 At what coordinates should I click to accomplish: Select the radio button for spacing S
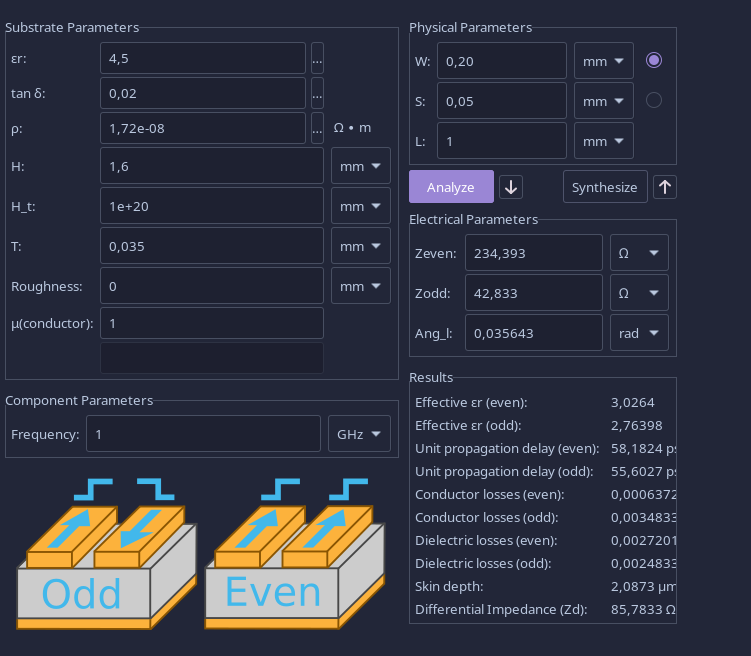pos(654,100)
